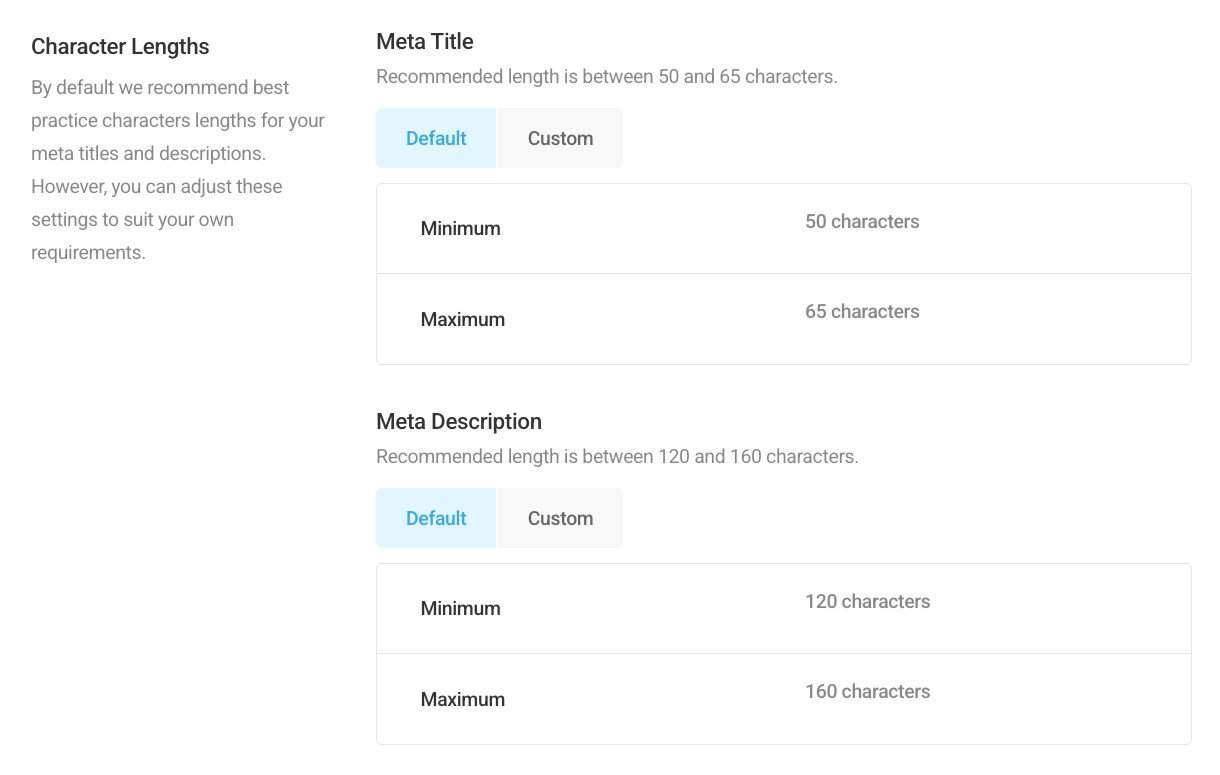Screen dimensions: 1220x775
Task: Switch Meta Description to Custom
Action: pos(559,518)
